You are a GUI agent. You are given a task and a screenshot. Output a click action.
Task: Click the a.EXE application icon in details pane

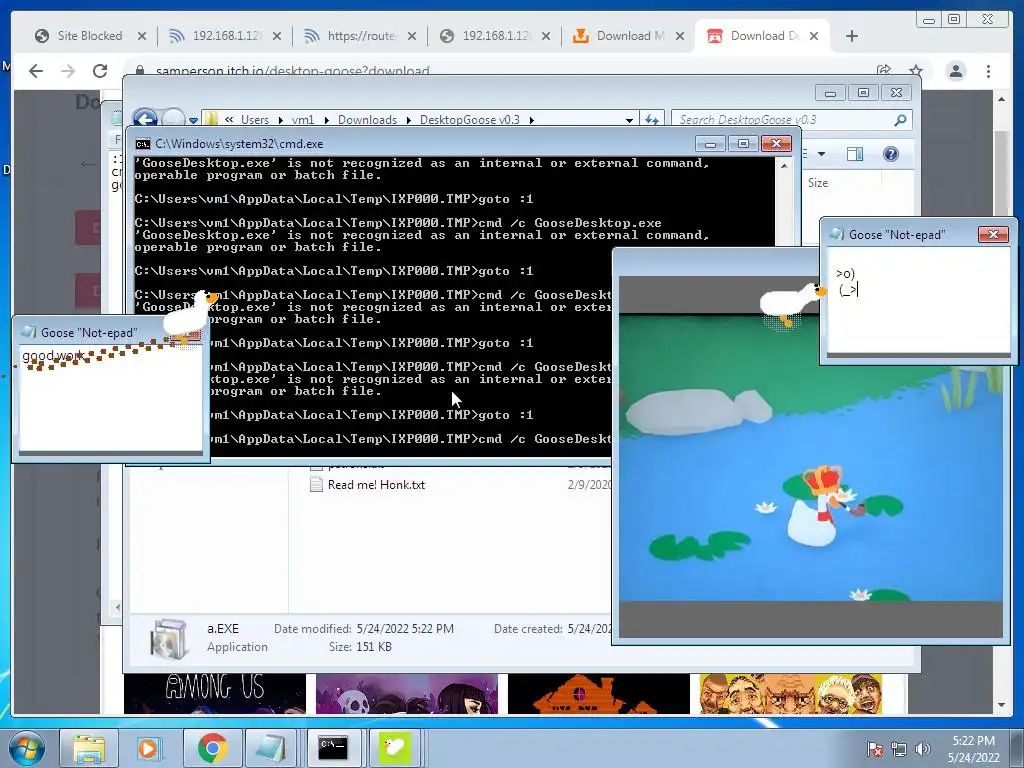click(x=168, y=637)
